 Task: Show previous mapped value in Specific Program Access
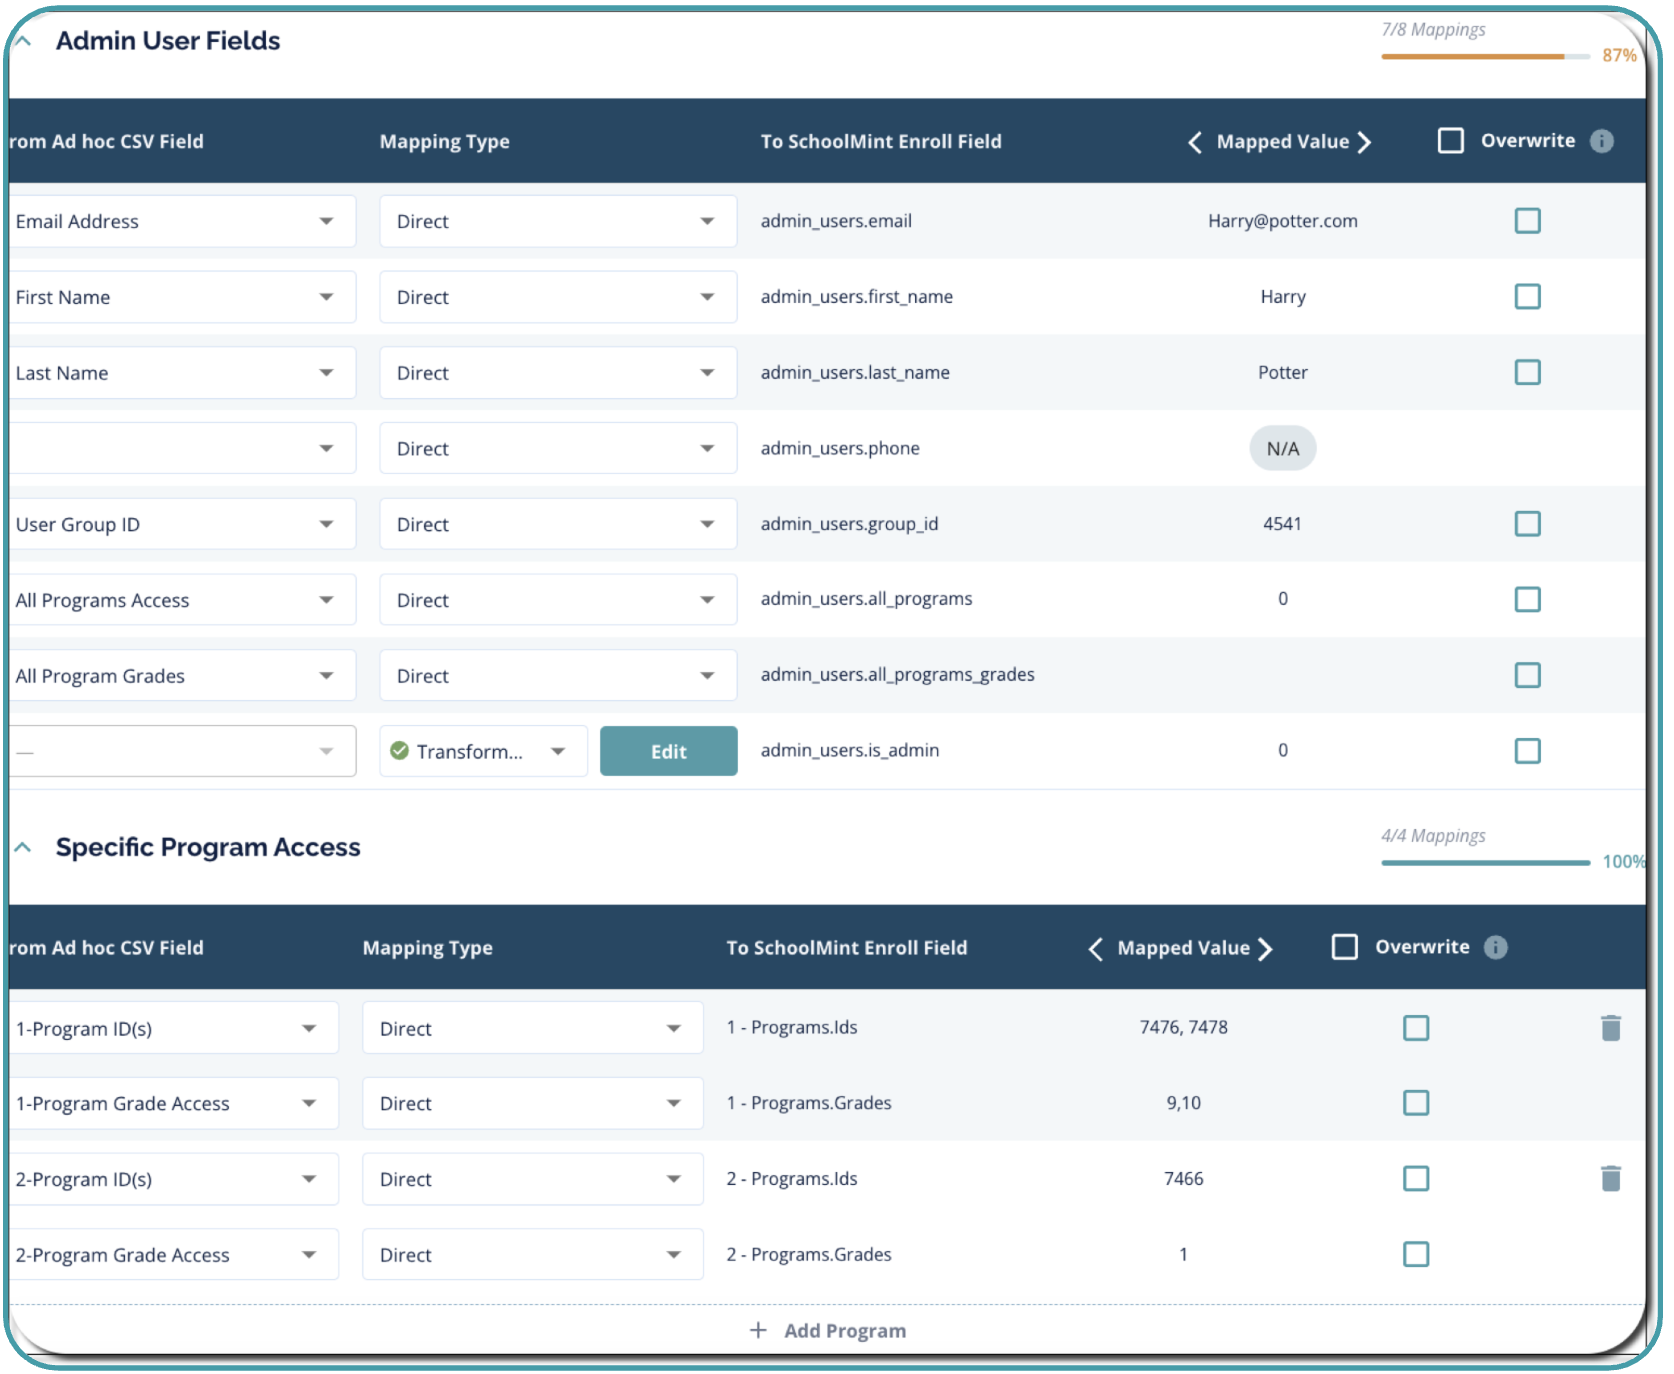1095,948
